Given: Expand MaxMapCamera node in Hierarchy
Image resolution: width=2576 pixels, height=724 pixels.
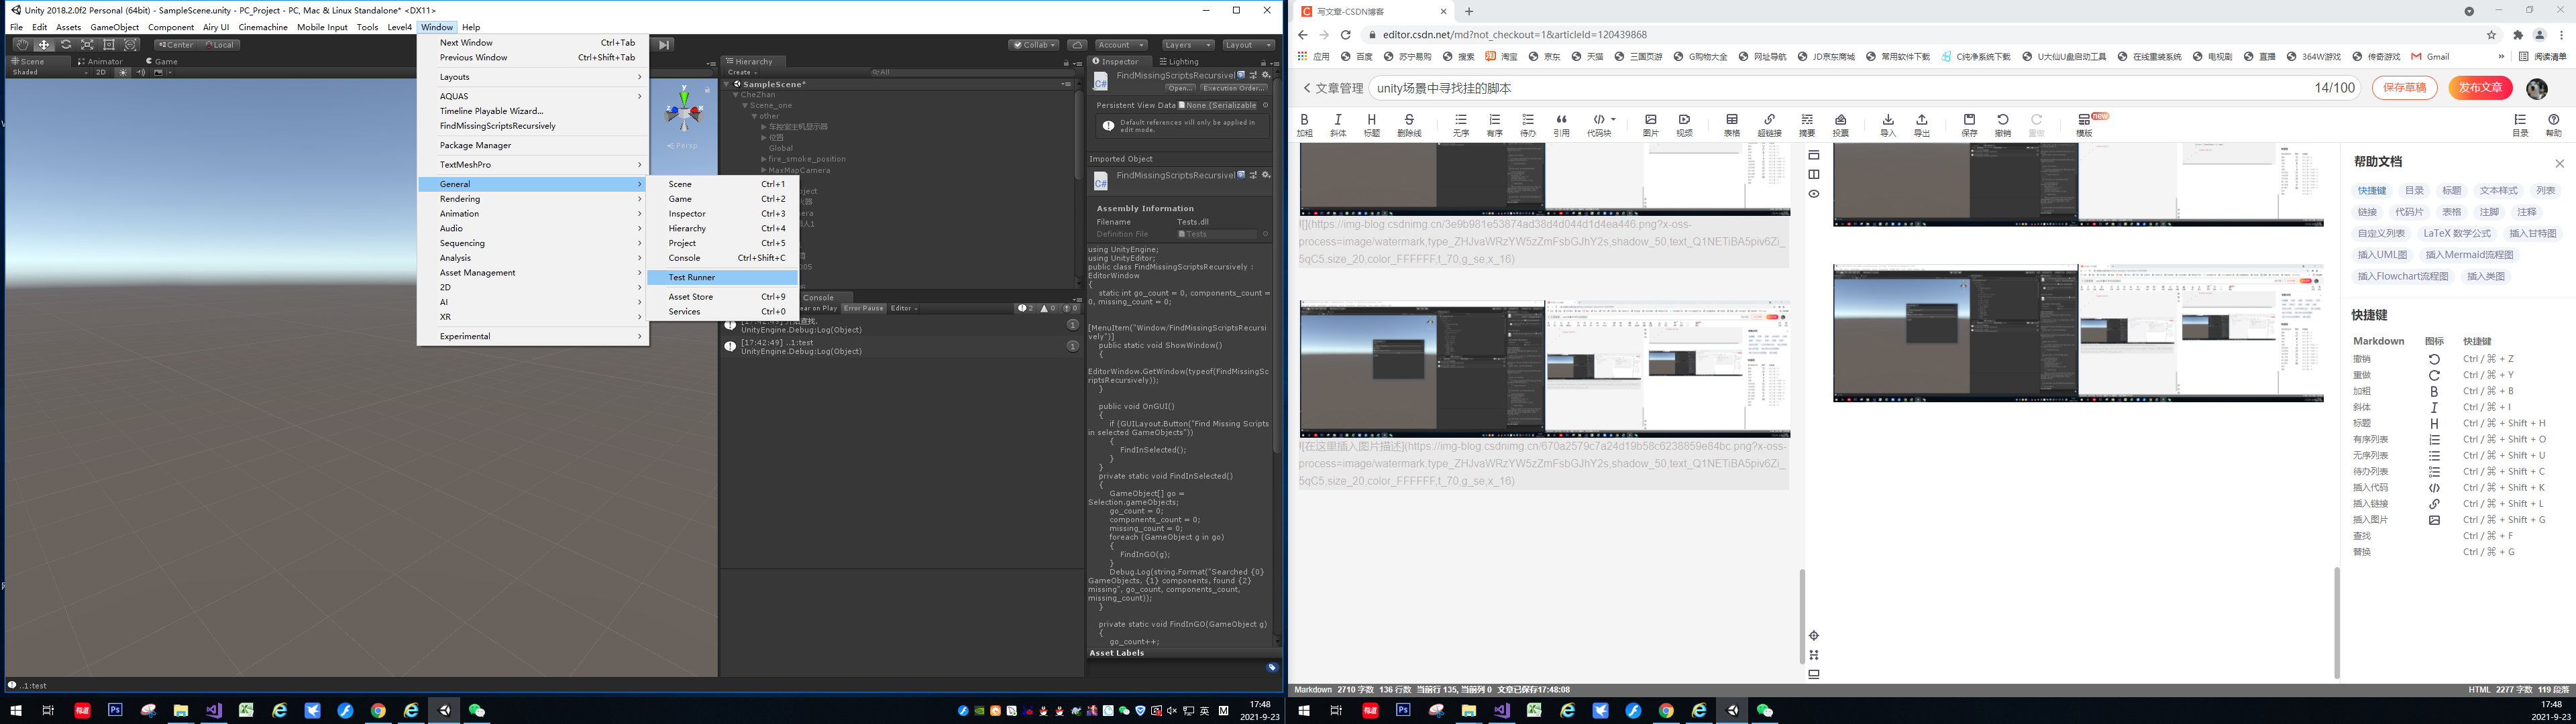Looking at the screenshot, I should click(764, 170).
